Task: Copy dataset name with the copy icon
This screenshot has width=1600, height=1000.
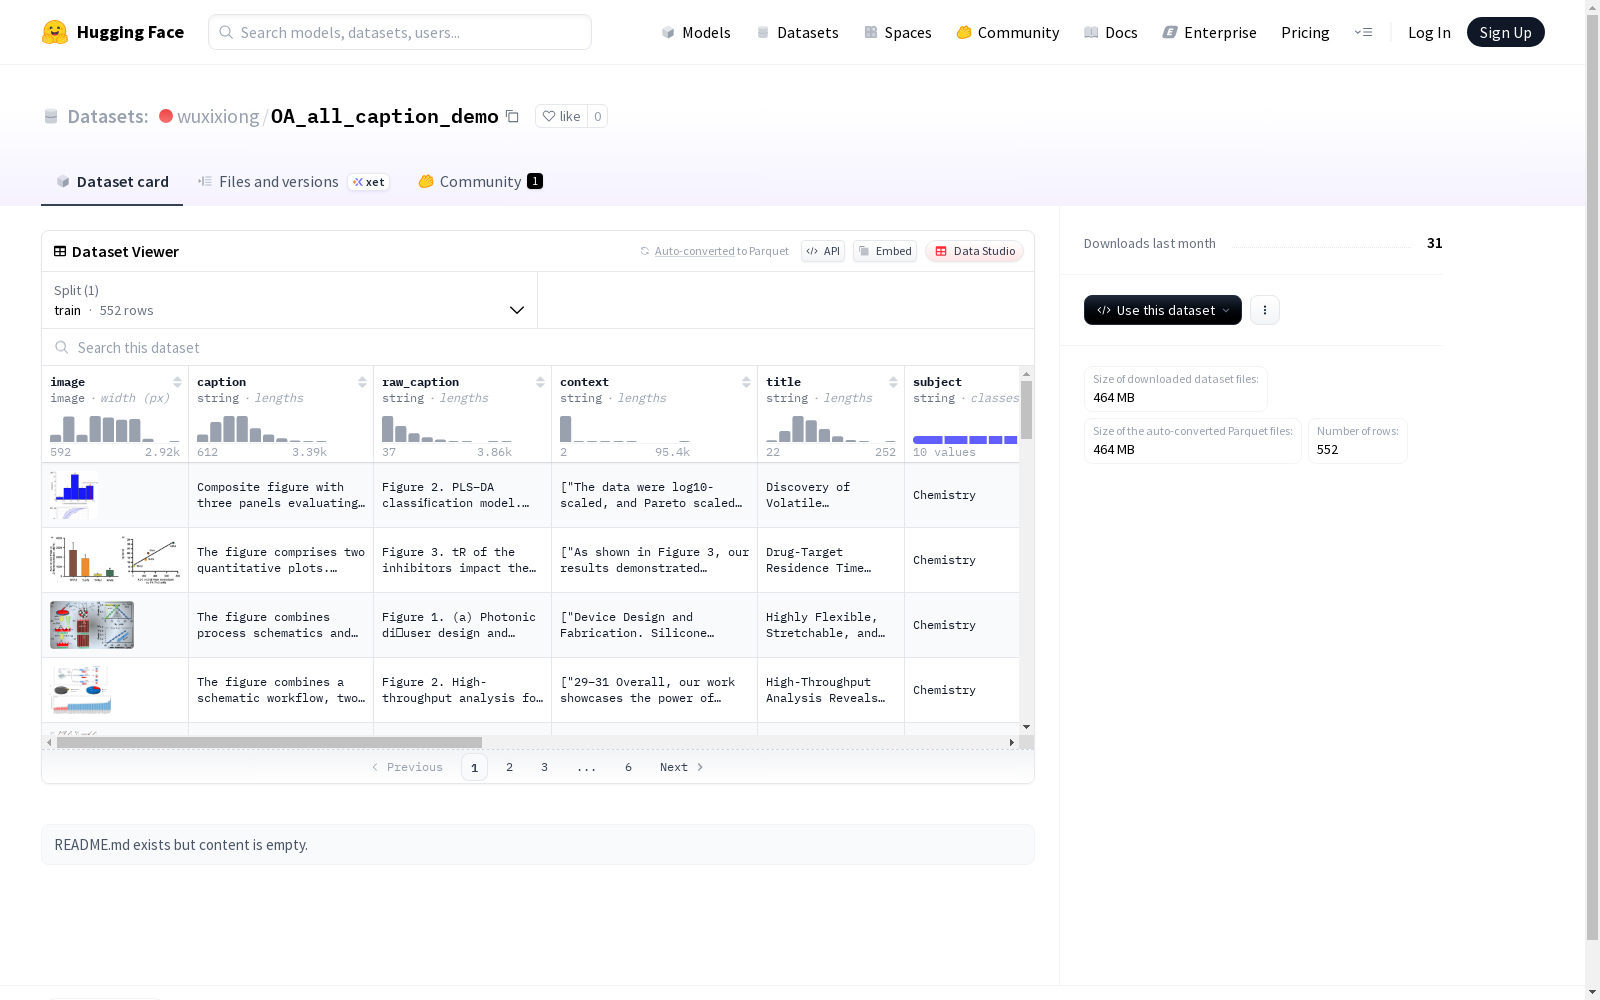Action: tap(512, 116)
